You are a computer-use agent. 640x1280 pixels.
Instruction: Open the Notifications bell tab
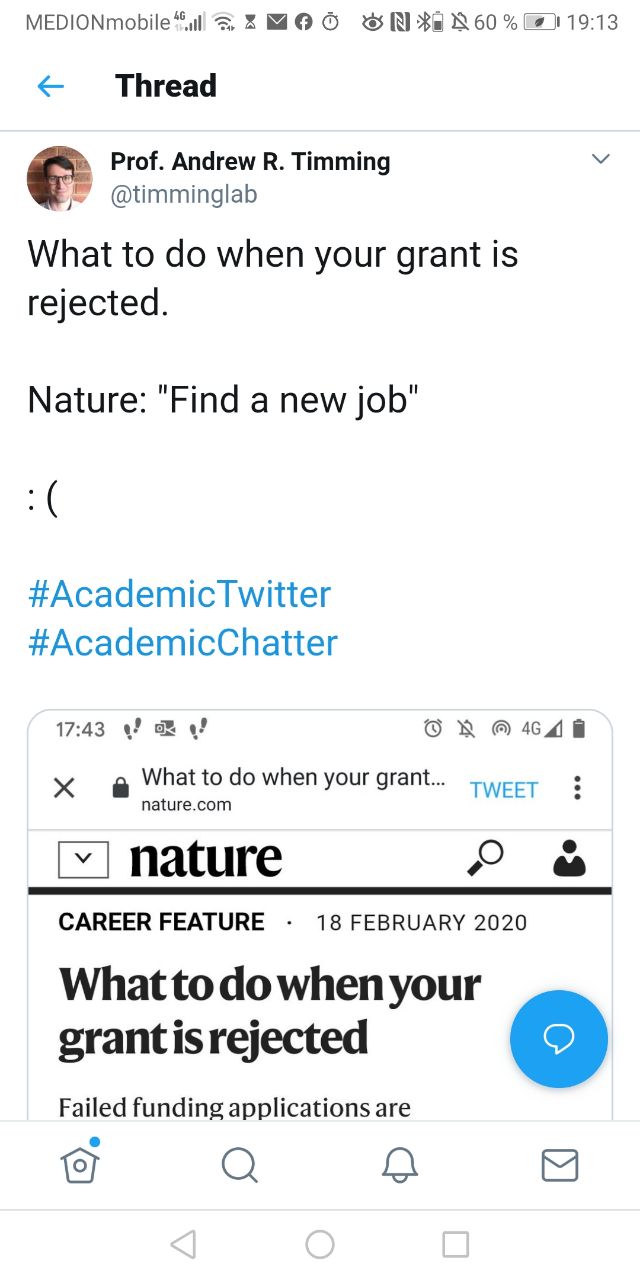coord(400,1164)
